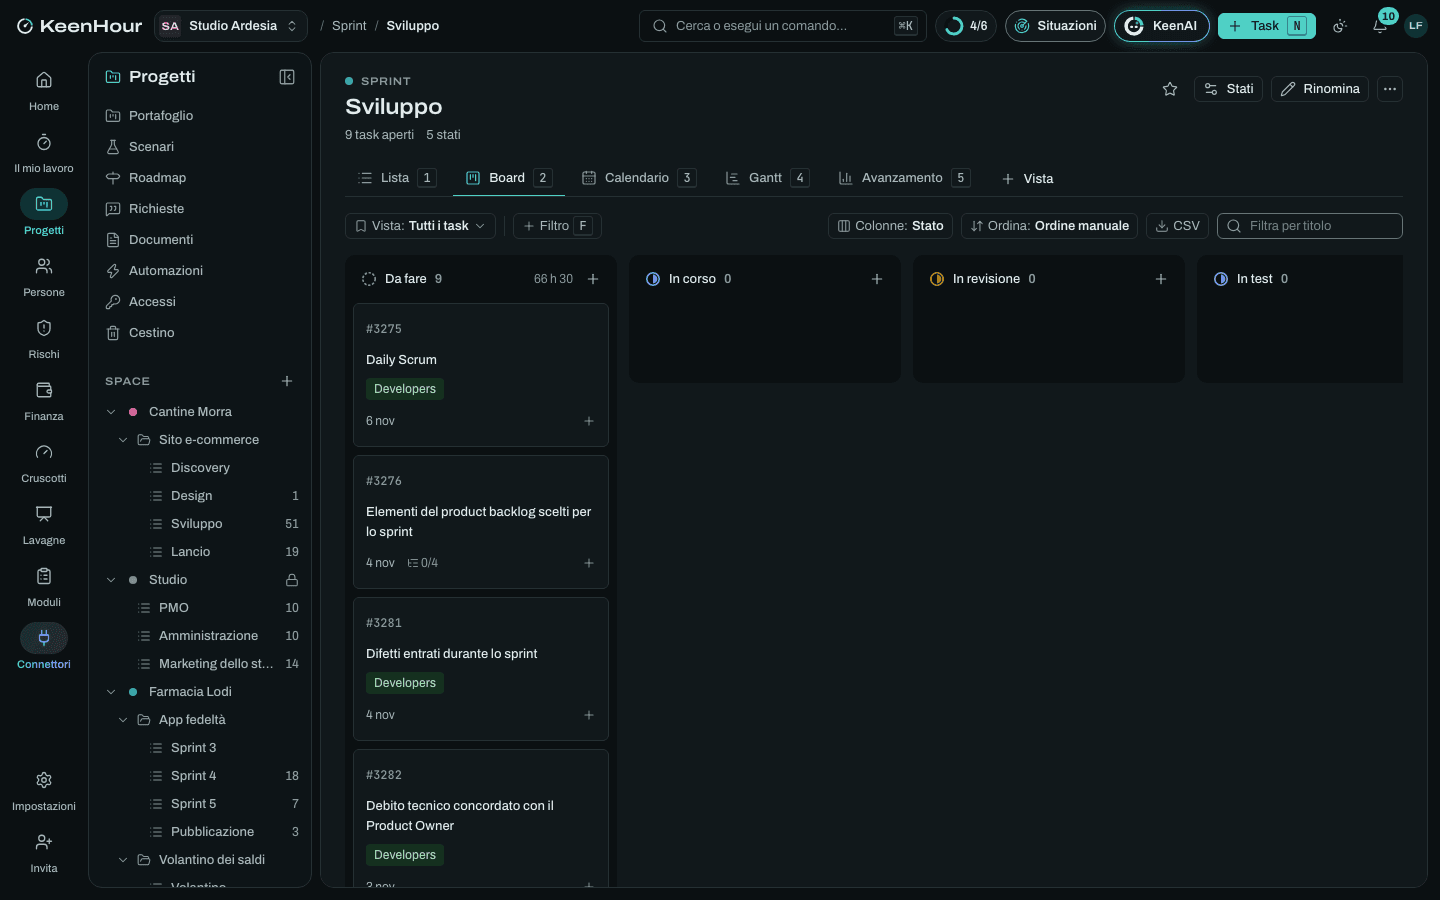Click the Stati button
This screenshot has width=1440, height=900.
1229,89
